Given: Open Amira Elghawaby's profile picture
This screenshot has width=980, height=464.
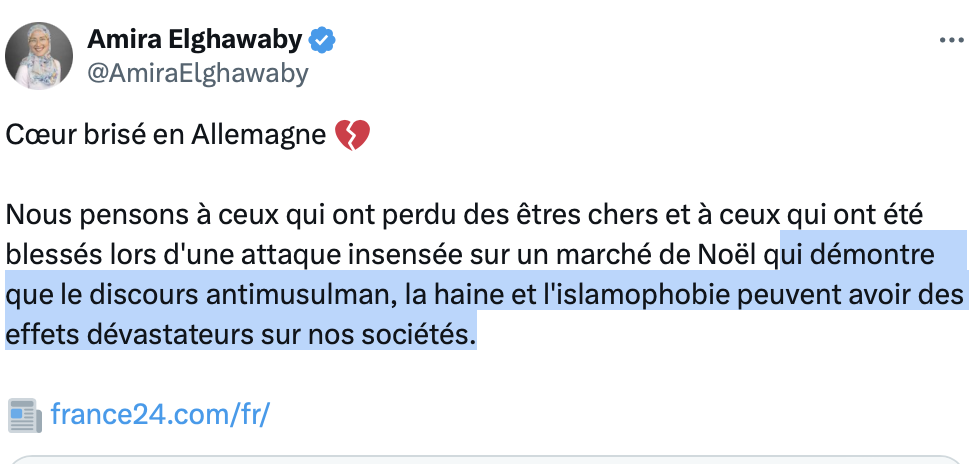Looking at the screenshot, I should pos(39,56).
